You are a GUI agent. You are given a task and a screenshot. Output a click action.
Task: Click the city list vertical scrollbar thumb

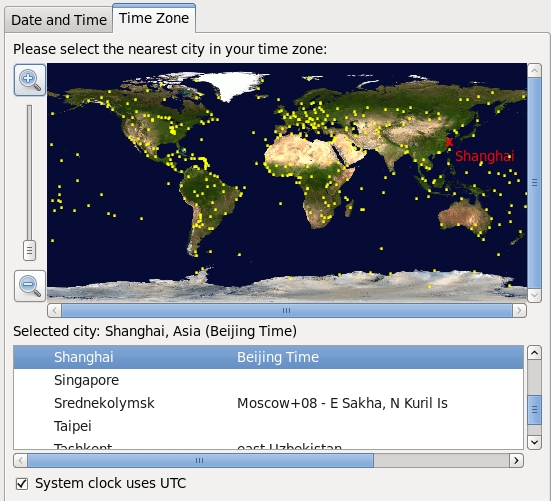pos(534,410)
